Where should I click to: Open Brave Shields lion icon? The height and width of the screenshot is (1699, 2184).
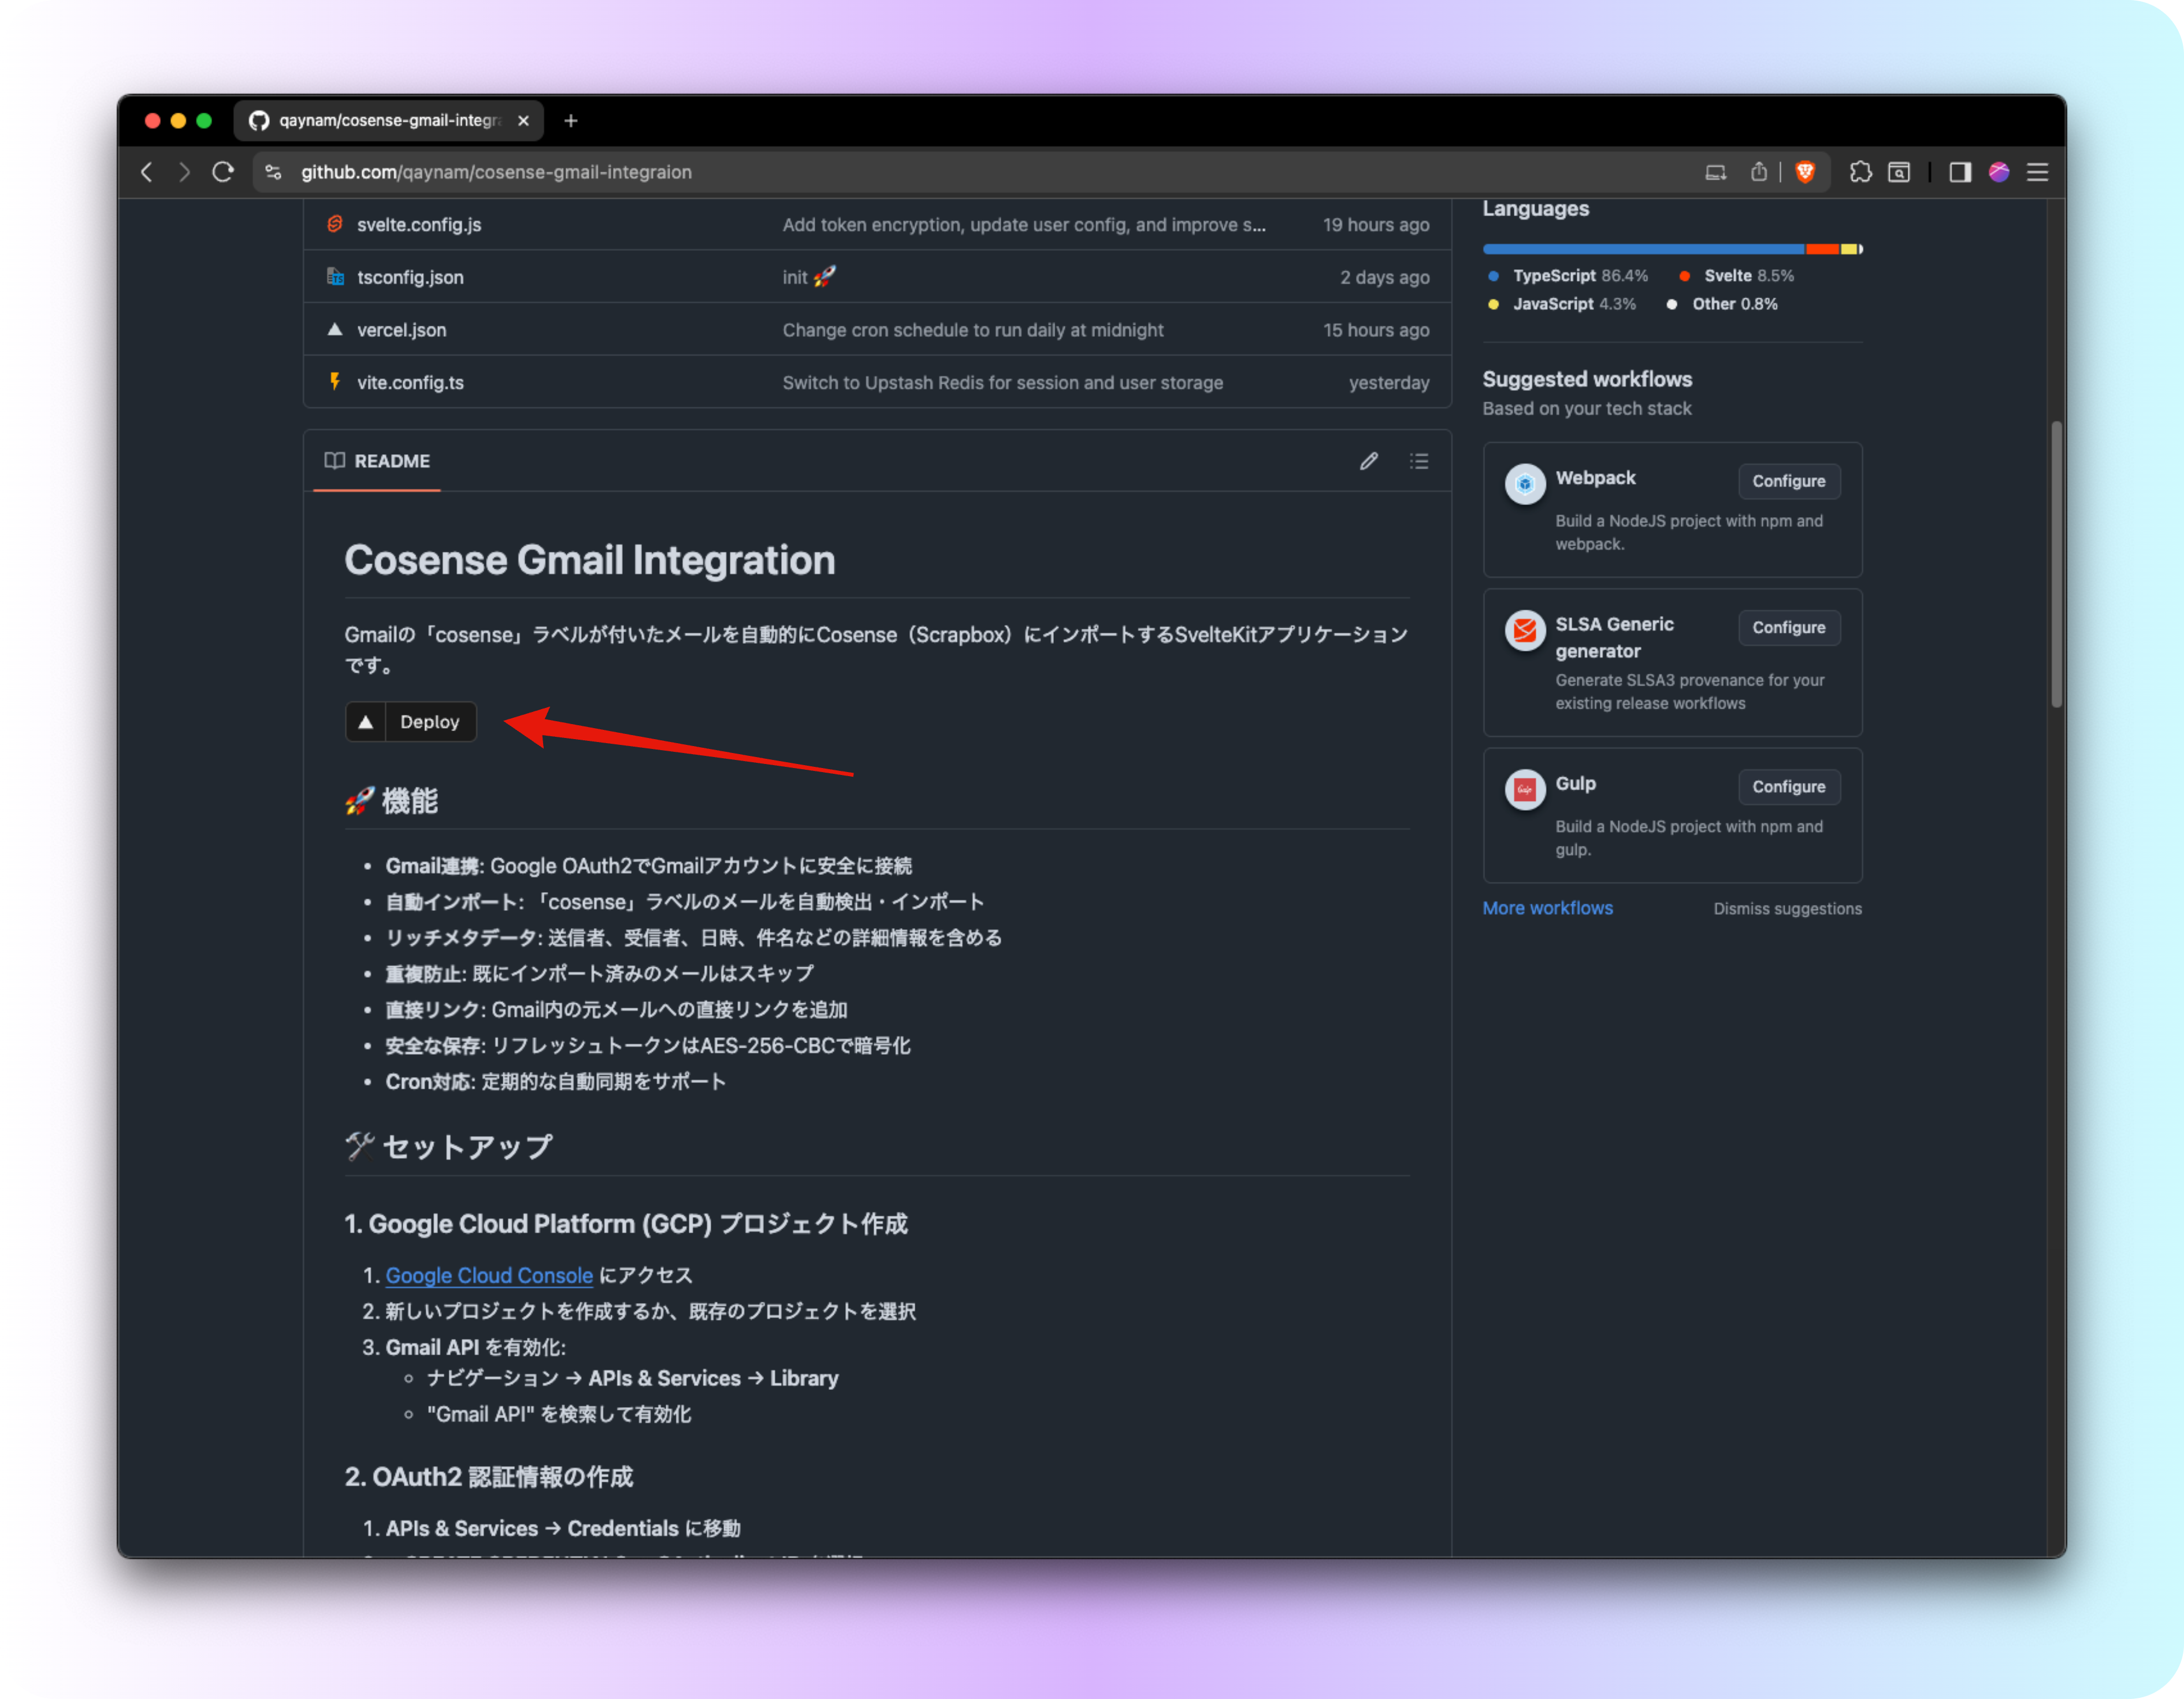pos(1805,172)
